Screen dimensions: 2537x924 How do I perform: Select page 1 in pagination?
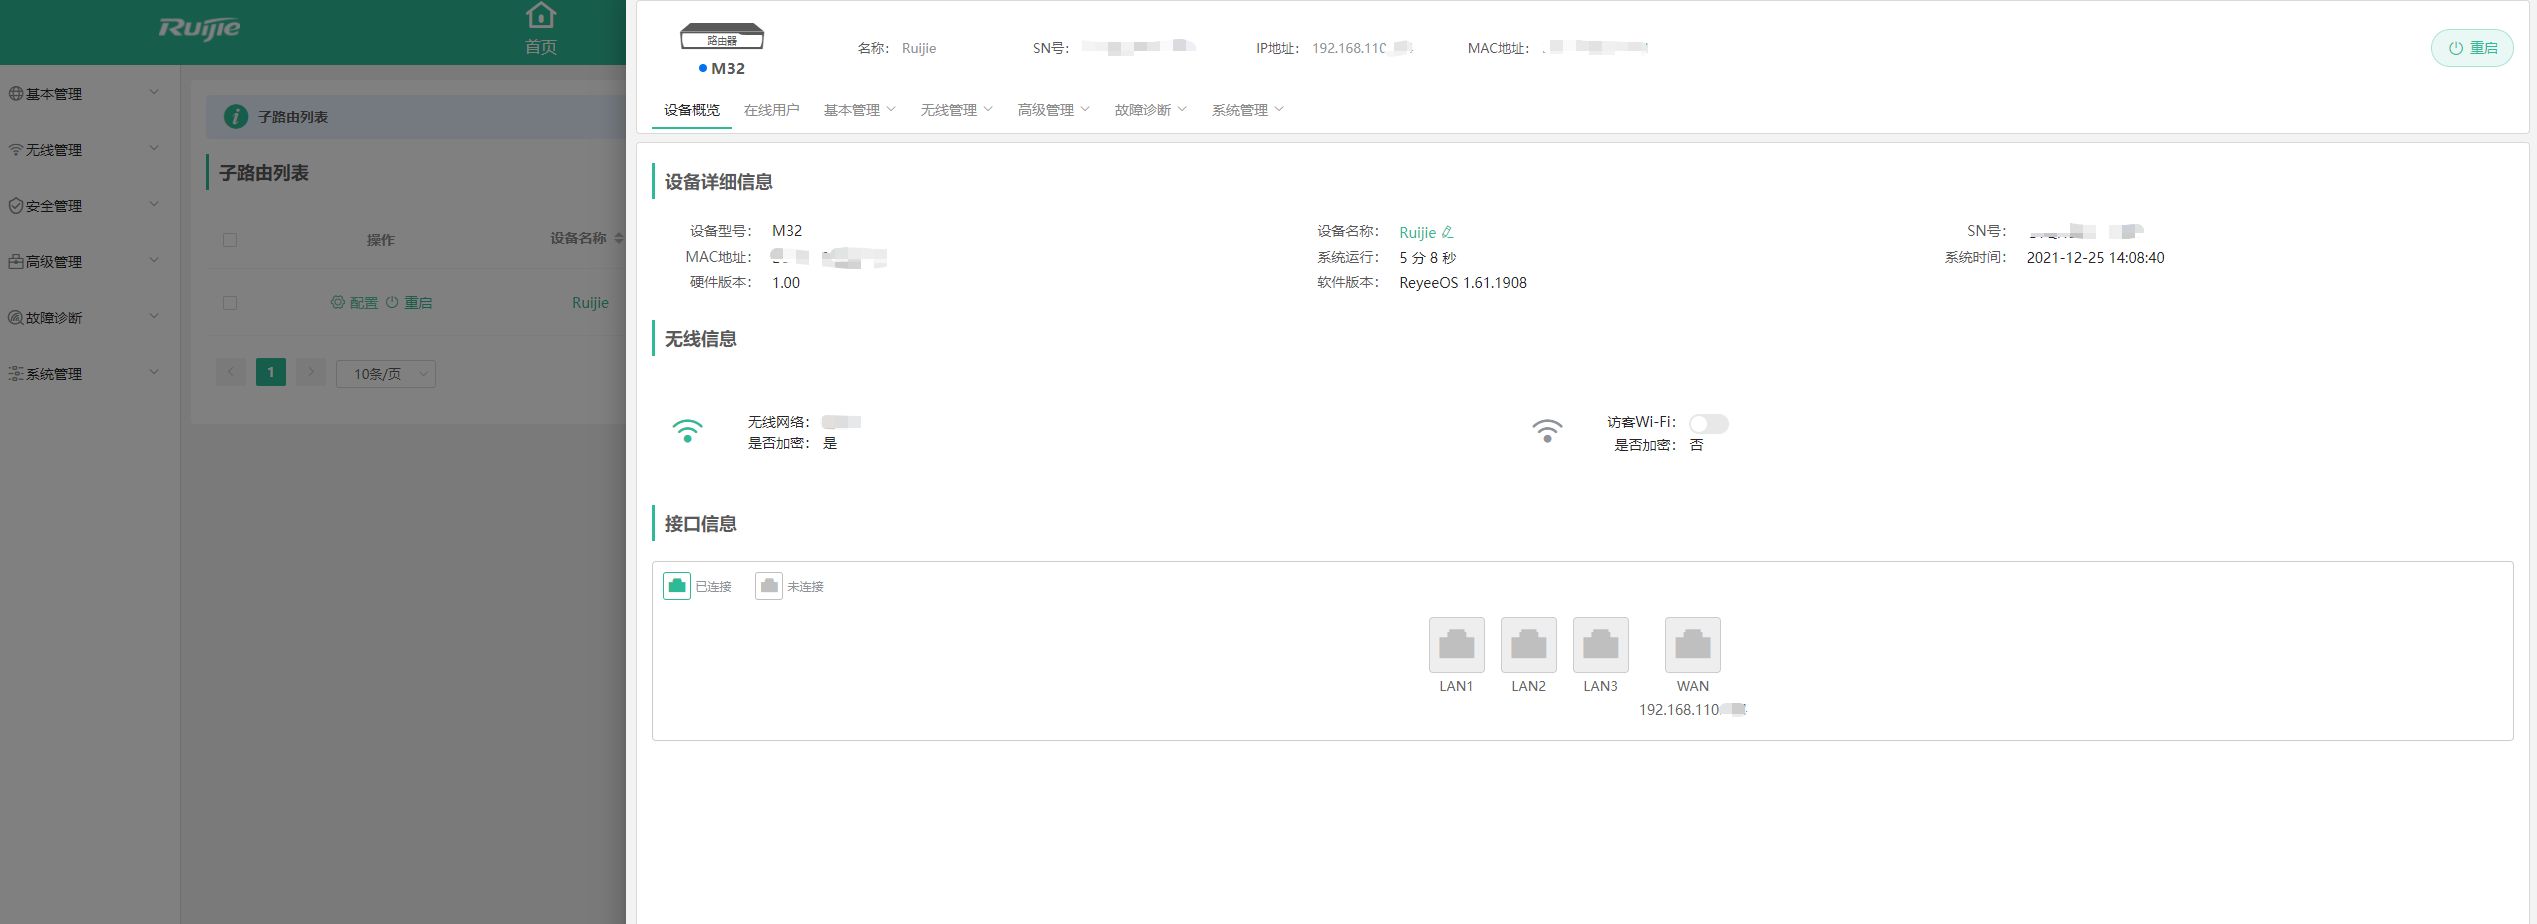coord(271,373)
